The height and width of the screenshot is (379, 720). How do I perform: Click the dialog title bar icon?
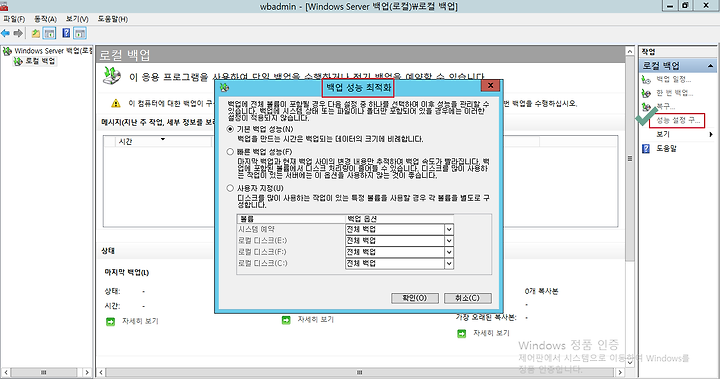[x=224, y=87]
